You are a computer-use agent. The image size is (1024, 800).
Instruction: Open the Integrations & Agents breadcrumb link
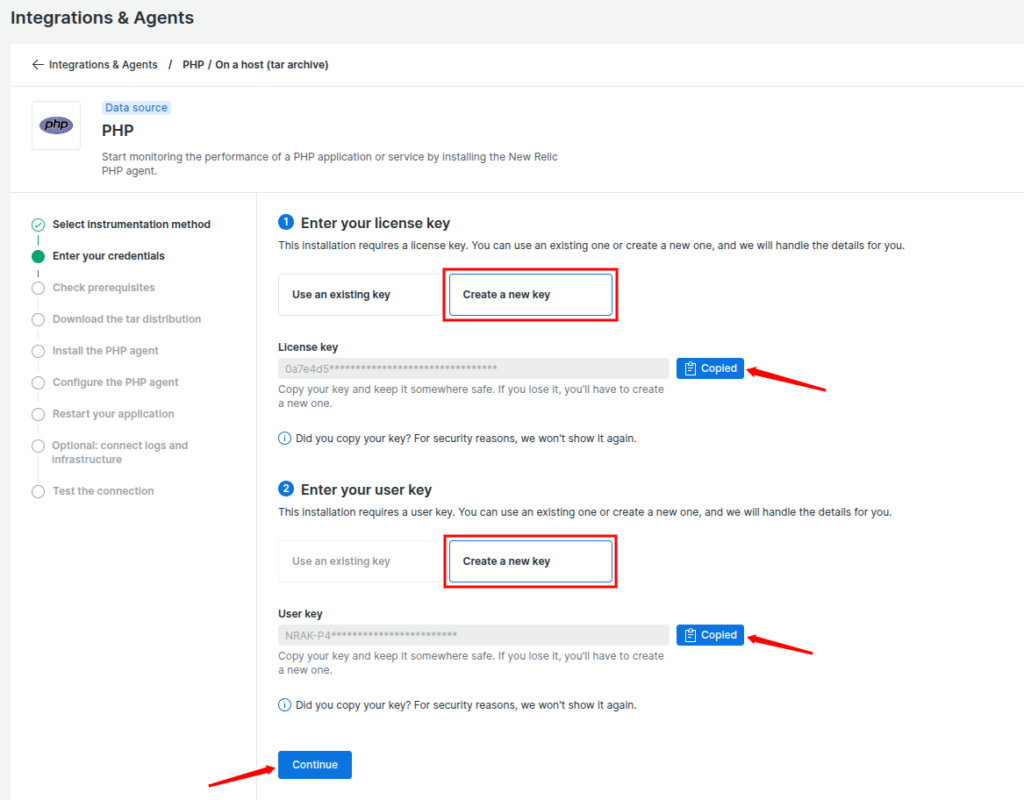(x=101, y=64)
